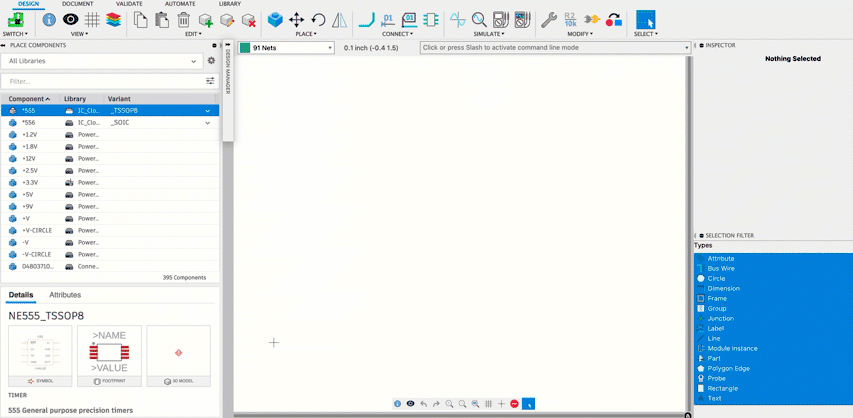This screenshot has height=418, width=853.
Task: Click the oscilloscope meter icon in Simulate
Action: tap(522, 20)
